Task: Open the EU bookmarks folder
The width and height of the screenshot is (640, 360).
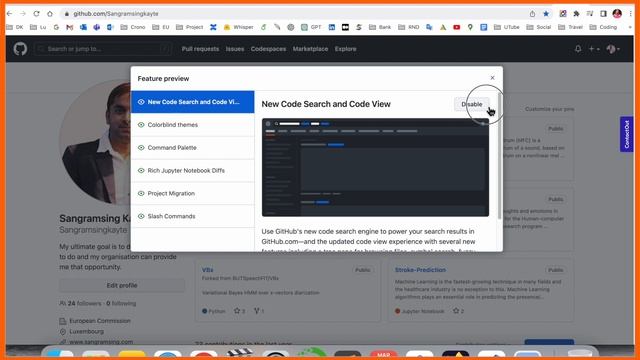Action: point(160,27)
